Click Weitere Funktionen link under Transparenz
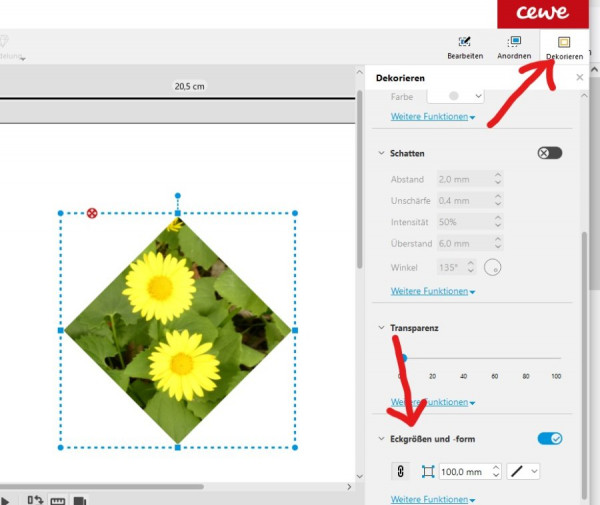Image resolution: width=600 pixels, height=505 pixels. (433, 402)
